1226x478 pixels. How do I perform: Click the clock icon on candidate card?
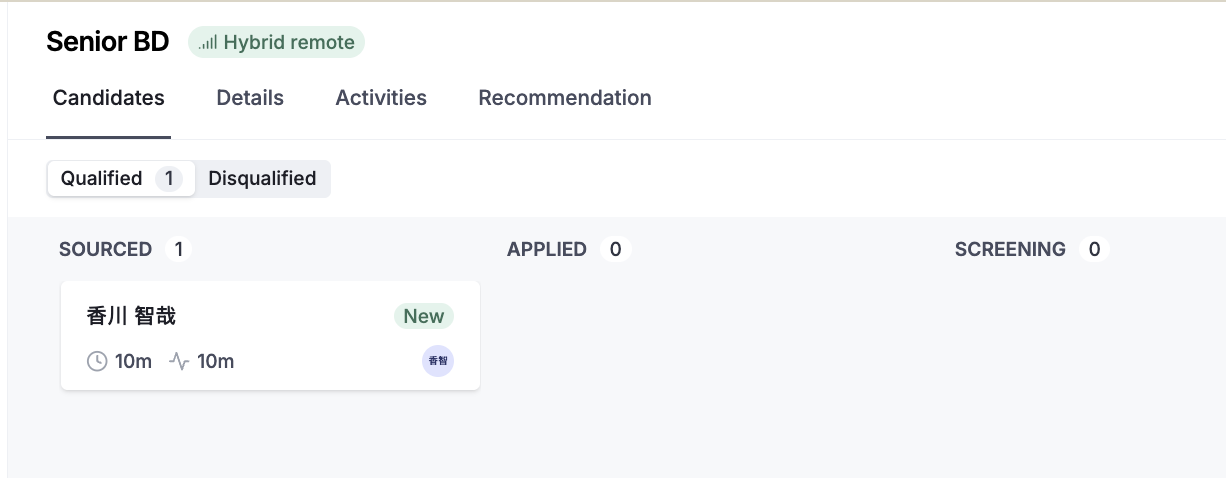pyautogui.click(x=97, y=361)
